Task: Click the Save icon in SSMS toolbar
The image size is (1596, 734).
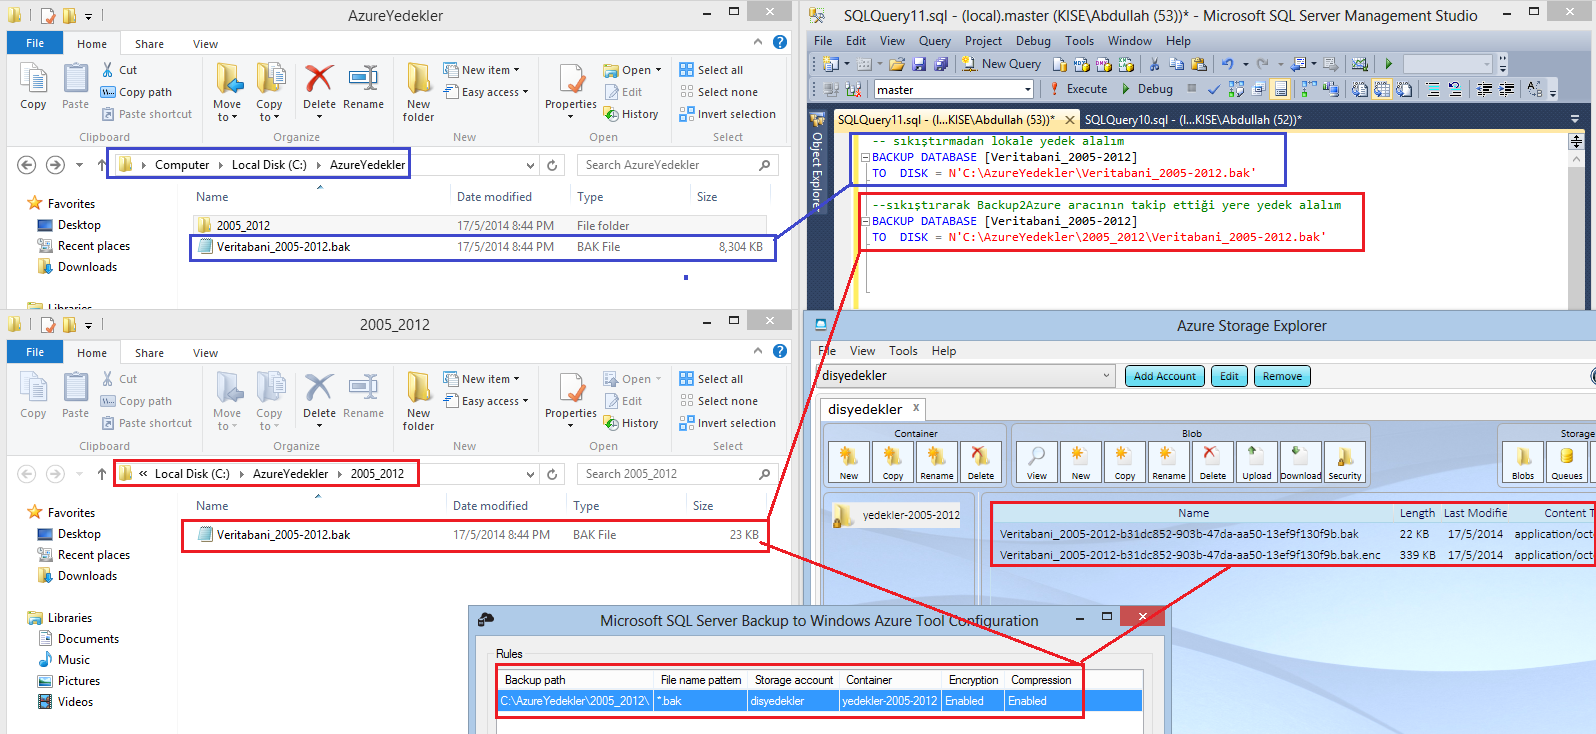Action: tap(919, 64)
